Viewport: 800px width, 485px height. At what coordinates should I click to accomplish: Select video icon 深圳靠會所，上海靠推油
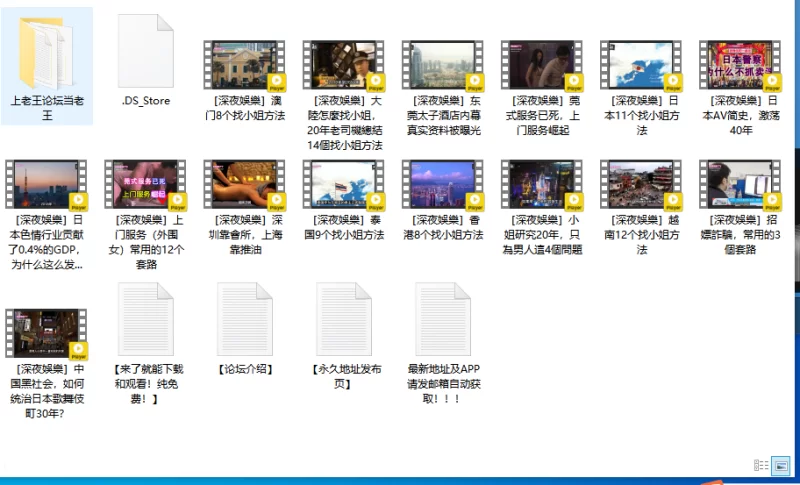click(244, 185)
